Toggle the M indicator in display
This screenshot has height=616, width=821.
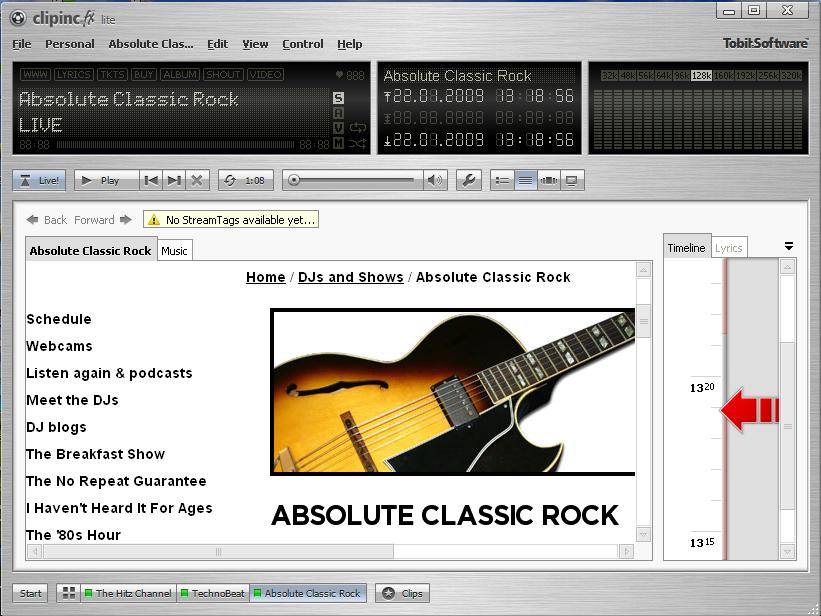(x=338, y=142)
